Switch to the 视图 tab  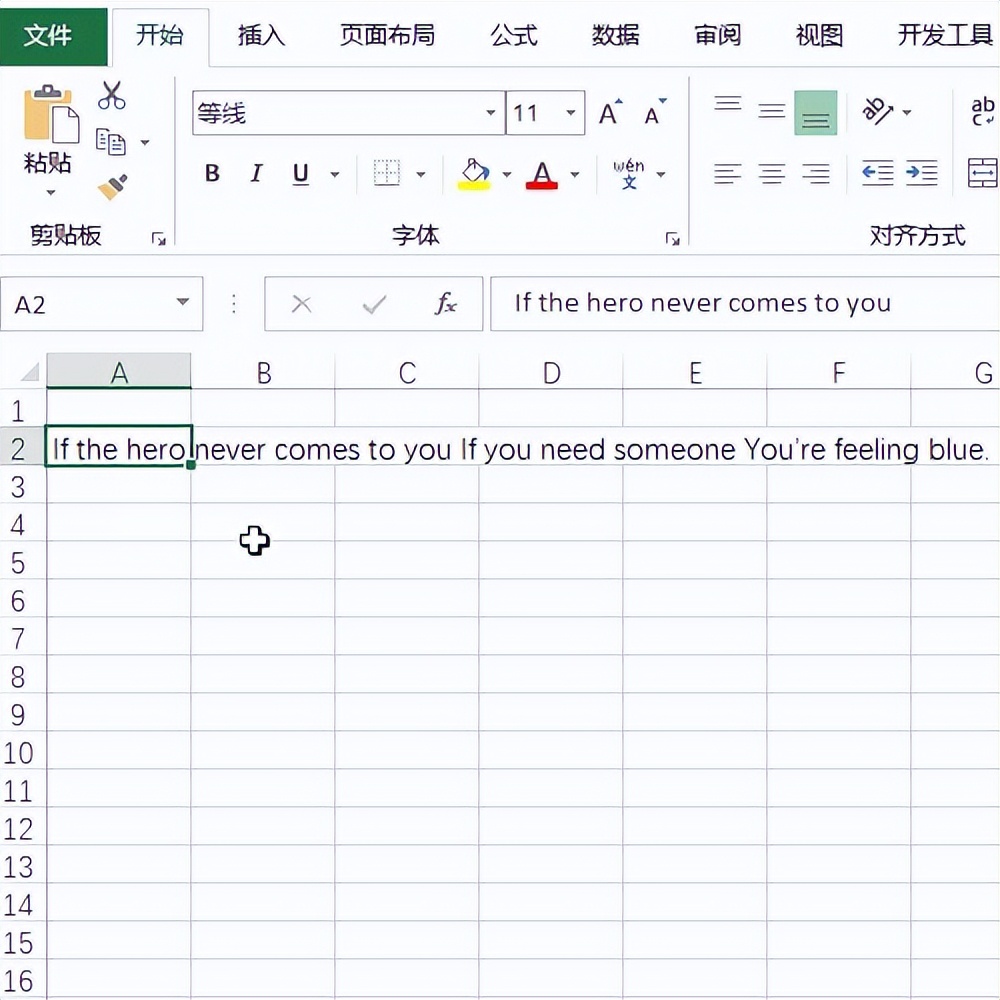coord(820,35)
